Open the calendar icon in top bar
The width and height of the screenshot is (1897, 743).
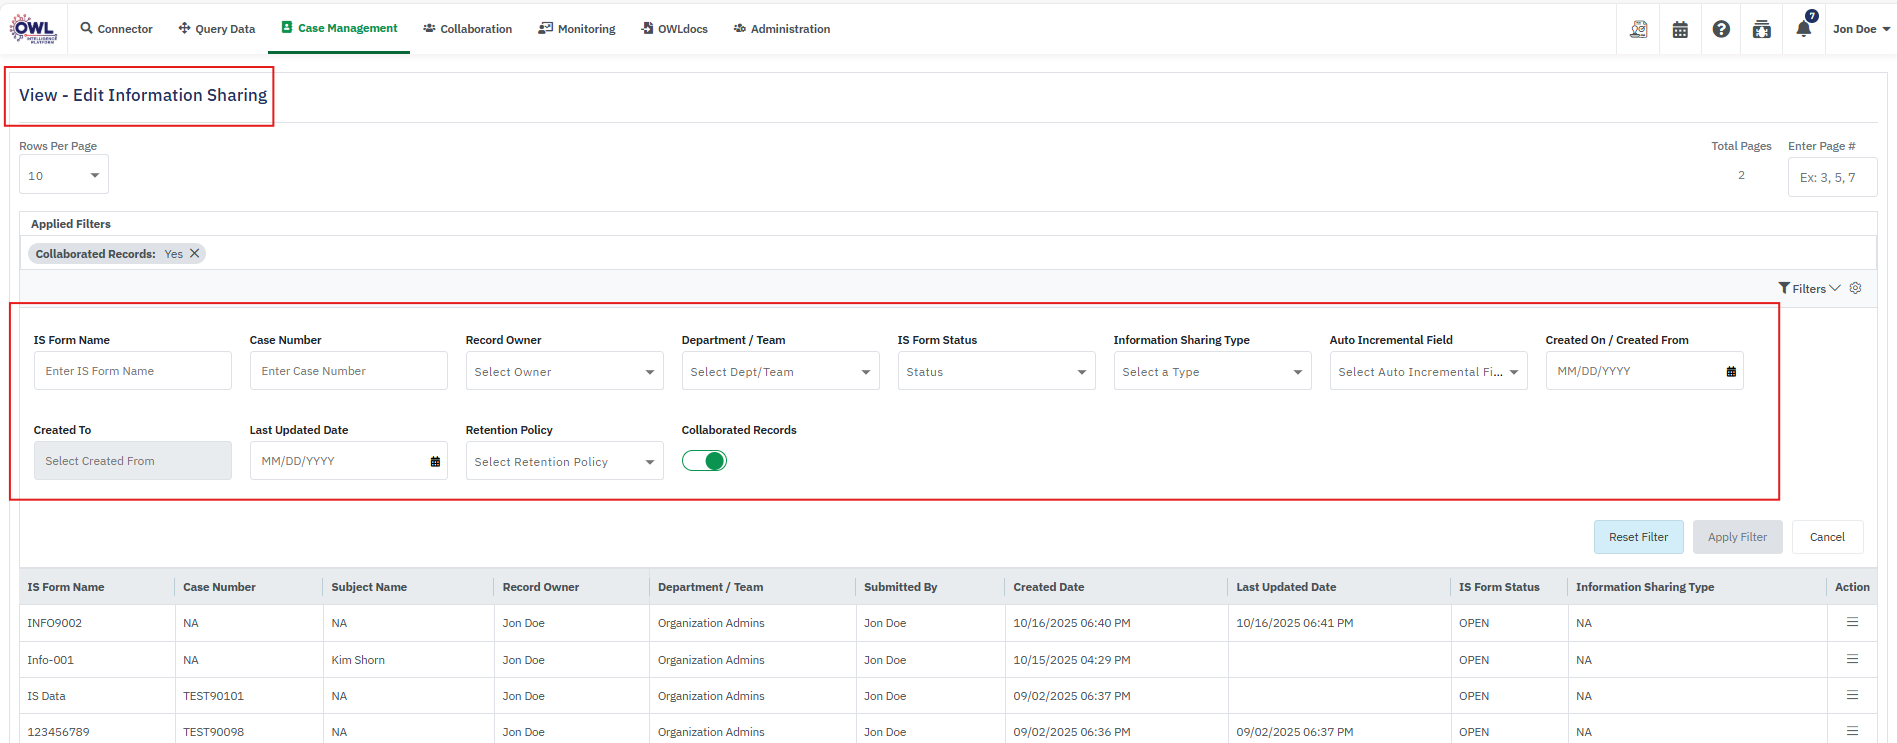(x=1680, y=29)
